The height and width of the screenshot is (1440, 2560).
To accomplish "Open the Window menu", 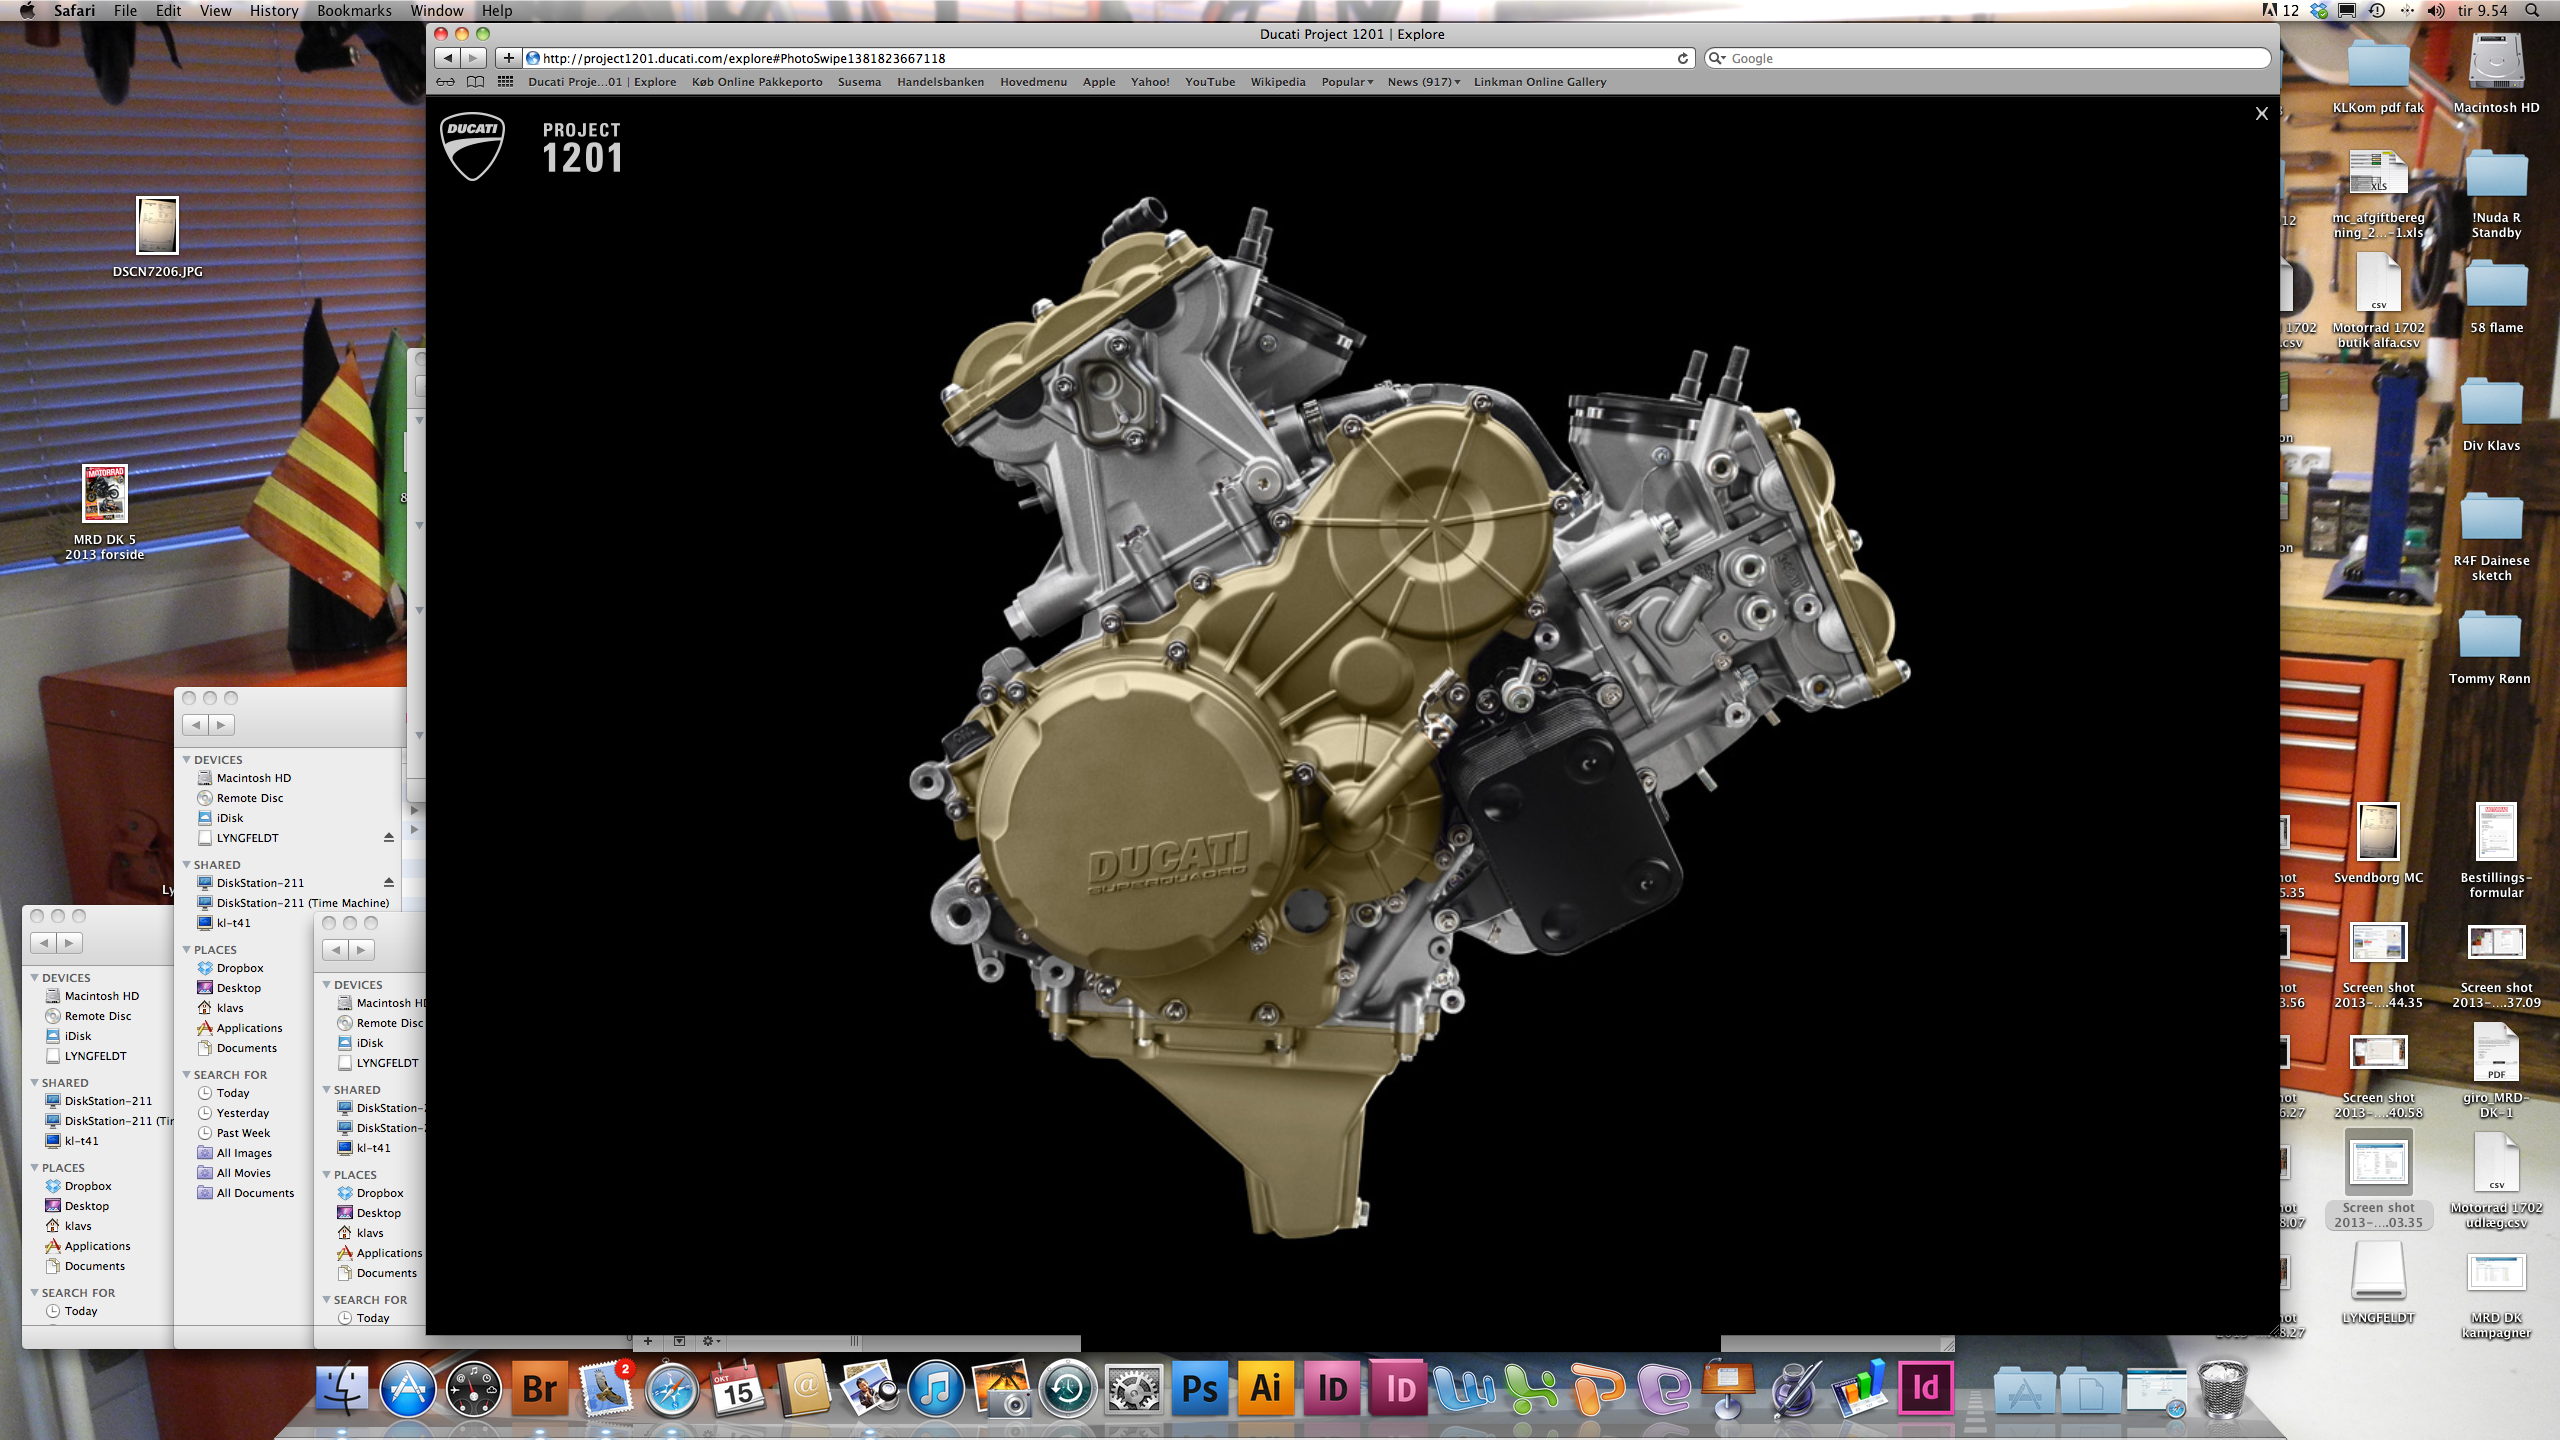I will click(x=437, y=10).
